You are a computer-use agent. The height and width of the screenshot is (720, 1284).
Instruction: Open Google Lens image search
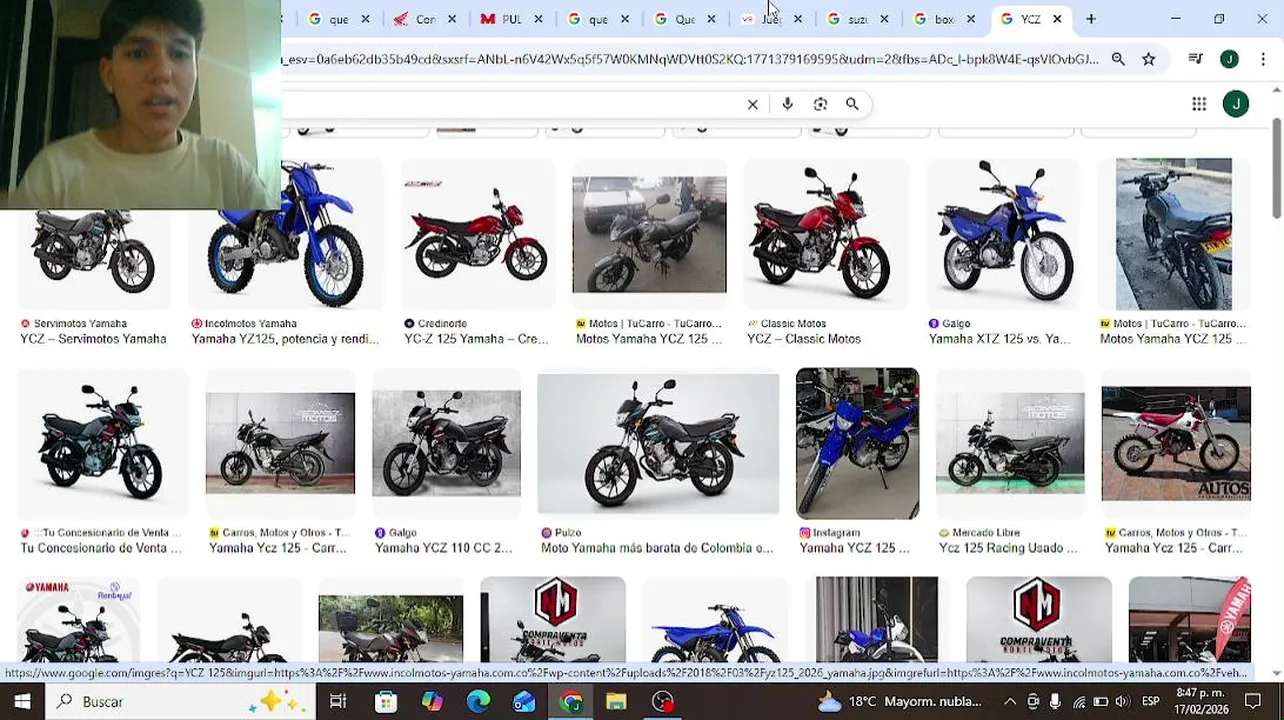click(820, 104)
